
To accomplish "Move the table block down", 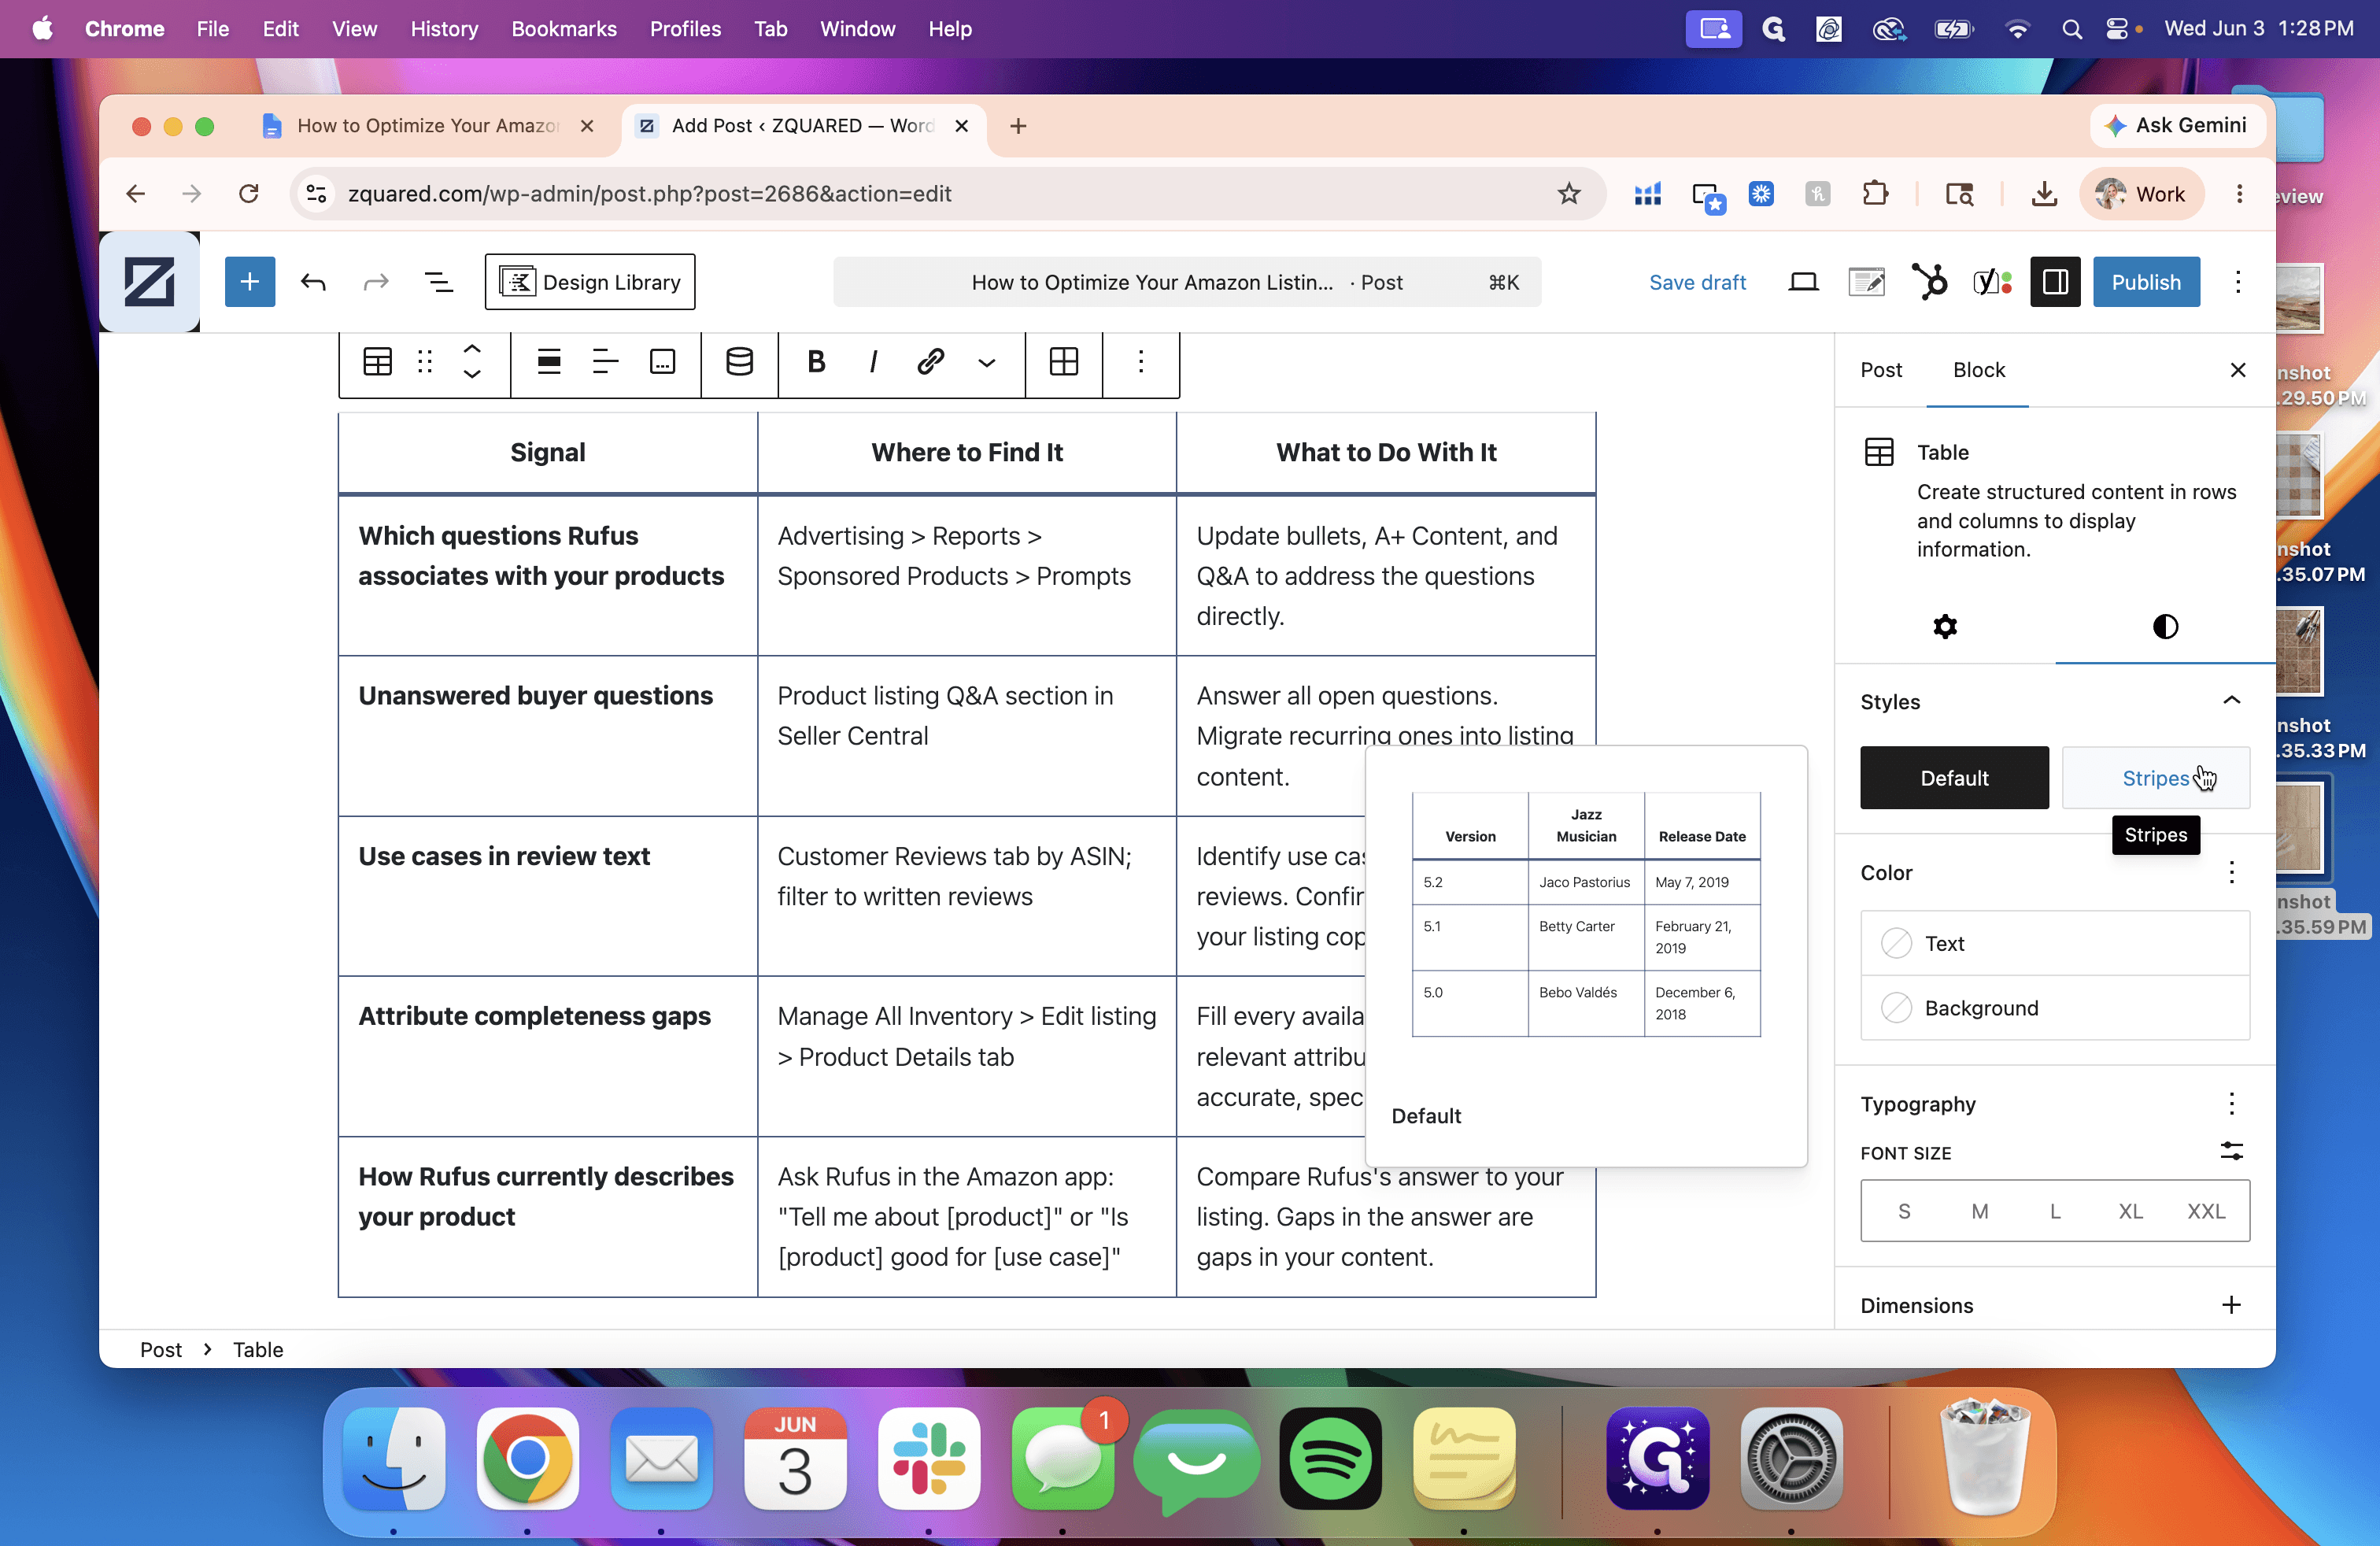I will point(472,374).
